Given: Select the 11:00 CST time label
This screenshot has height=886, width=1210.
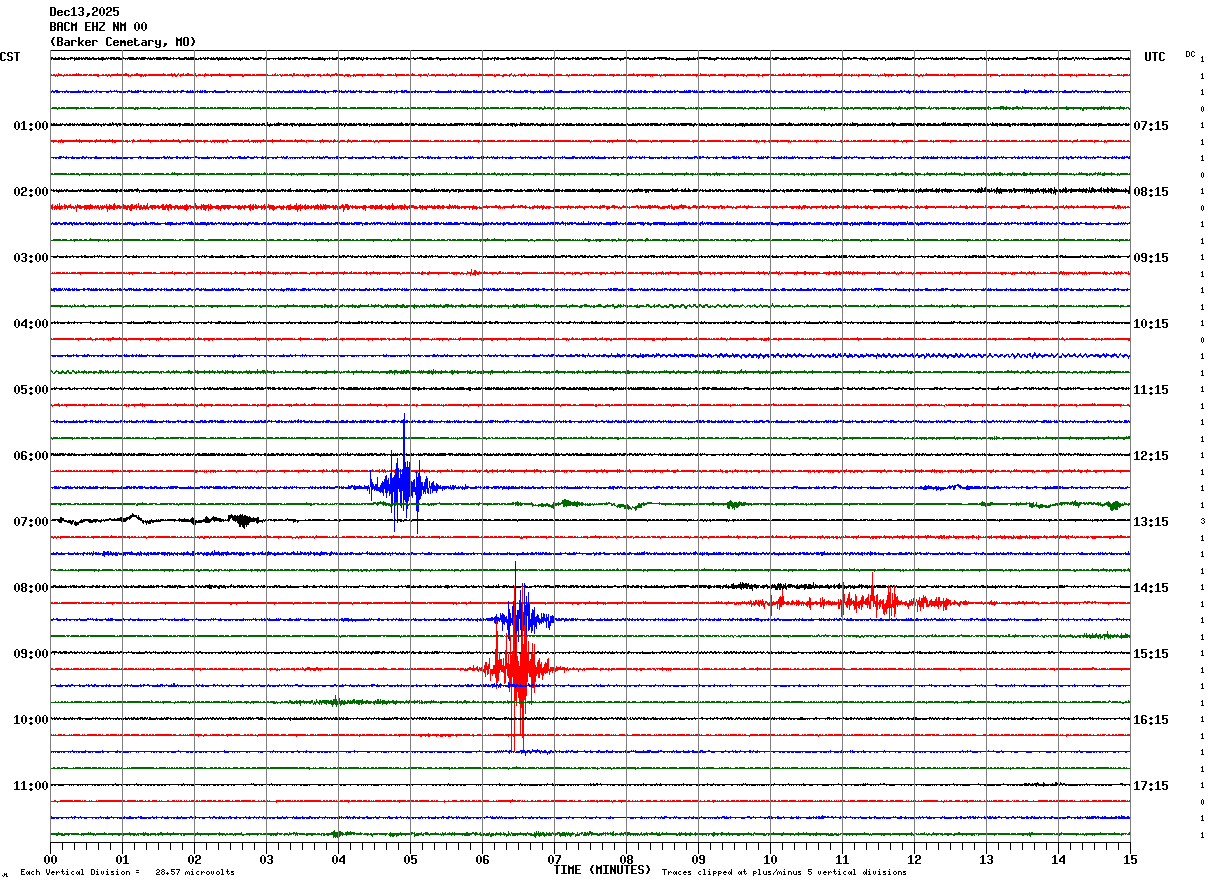Looking at the screenshot, I should tap(30, 786).
